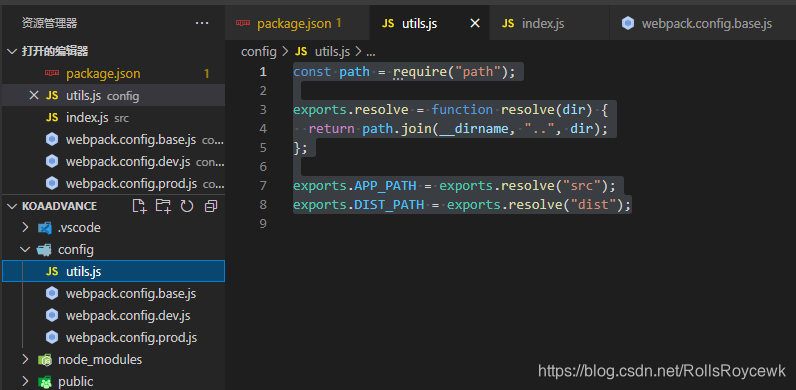Open index.js src in open editors
796x390 pixels.
[114, 118]
